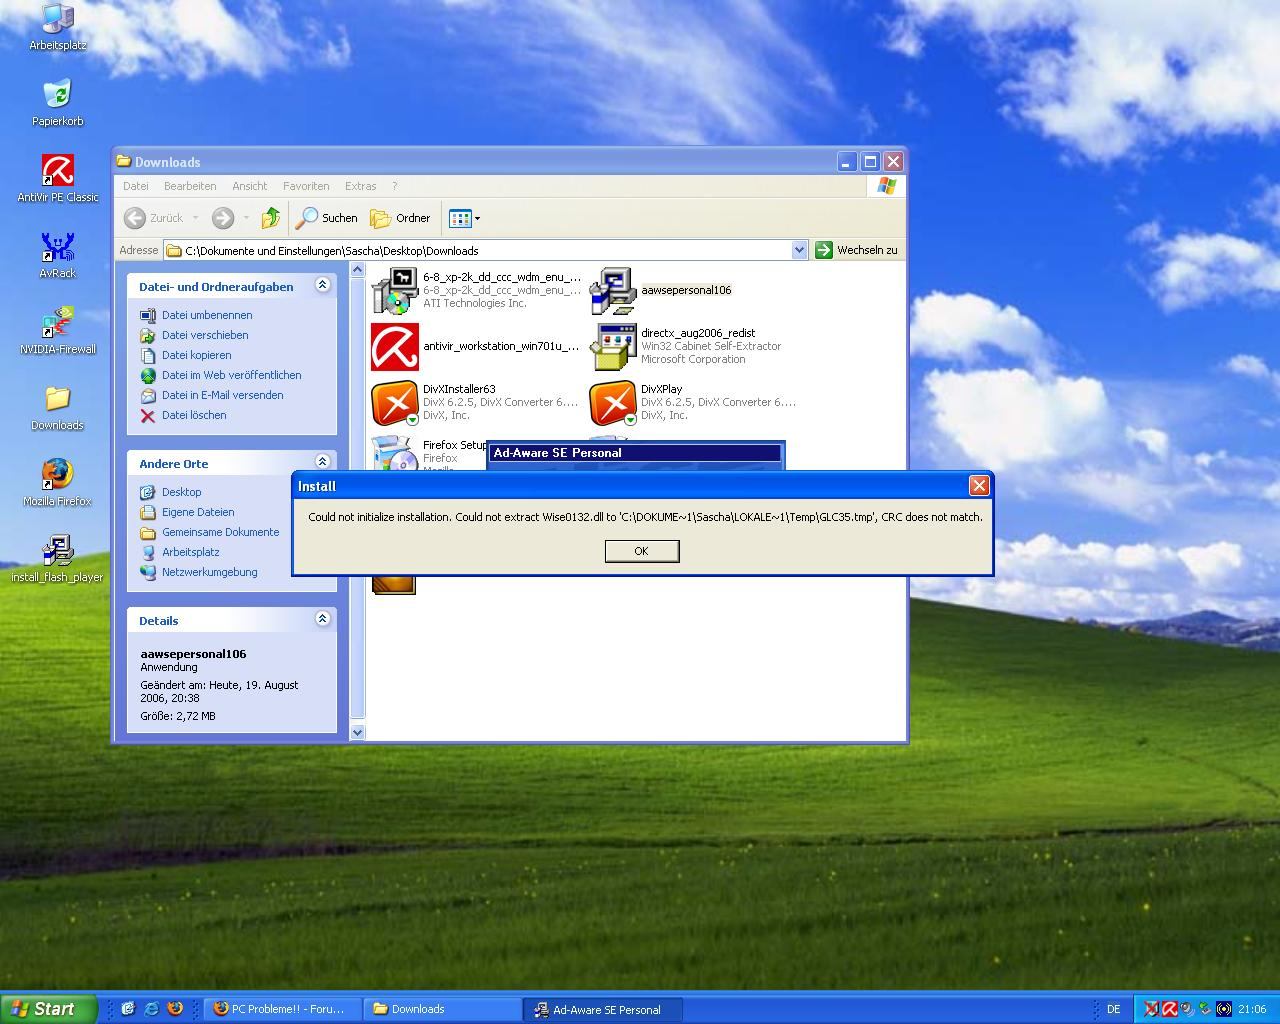The width and height of the screenshot is (1280, 1024).
Task: Click the forward arrow in Explorer toolbar
Action: (x=223, y=218)
